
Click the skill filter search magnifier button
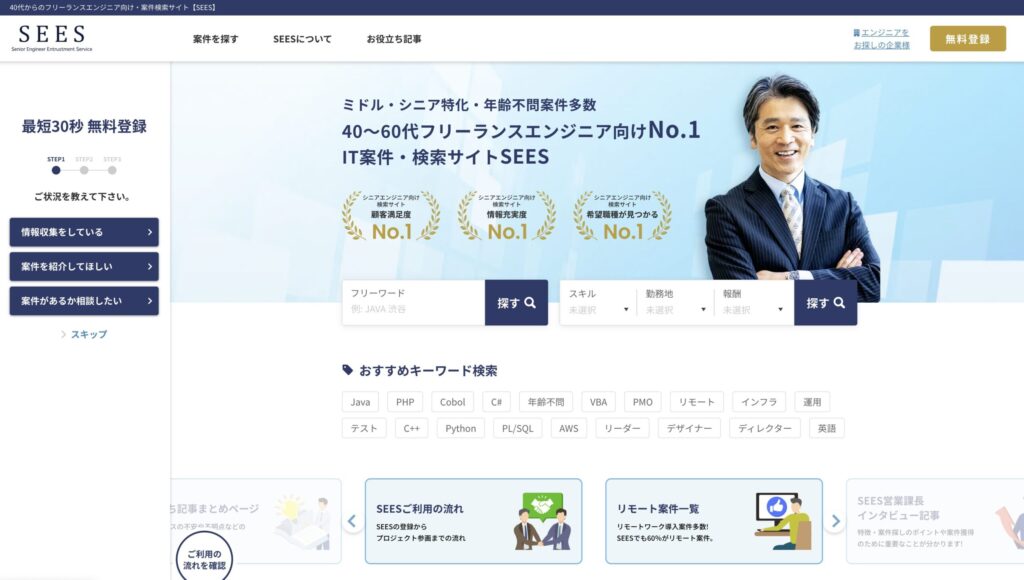pyautogui.click(x=825, y=303)
